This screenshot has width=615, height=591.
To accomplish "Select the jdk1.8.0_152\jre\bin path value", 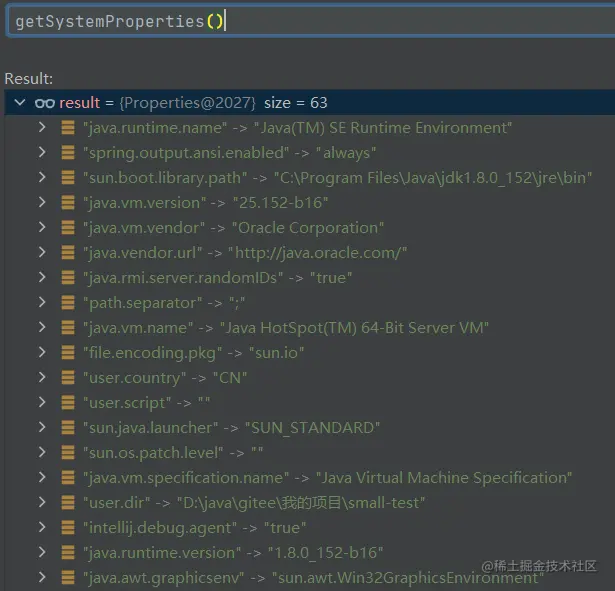I will point(433,178).
